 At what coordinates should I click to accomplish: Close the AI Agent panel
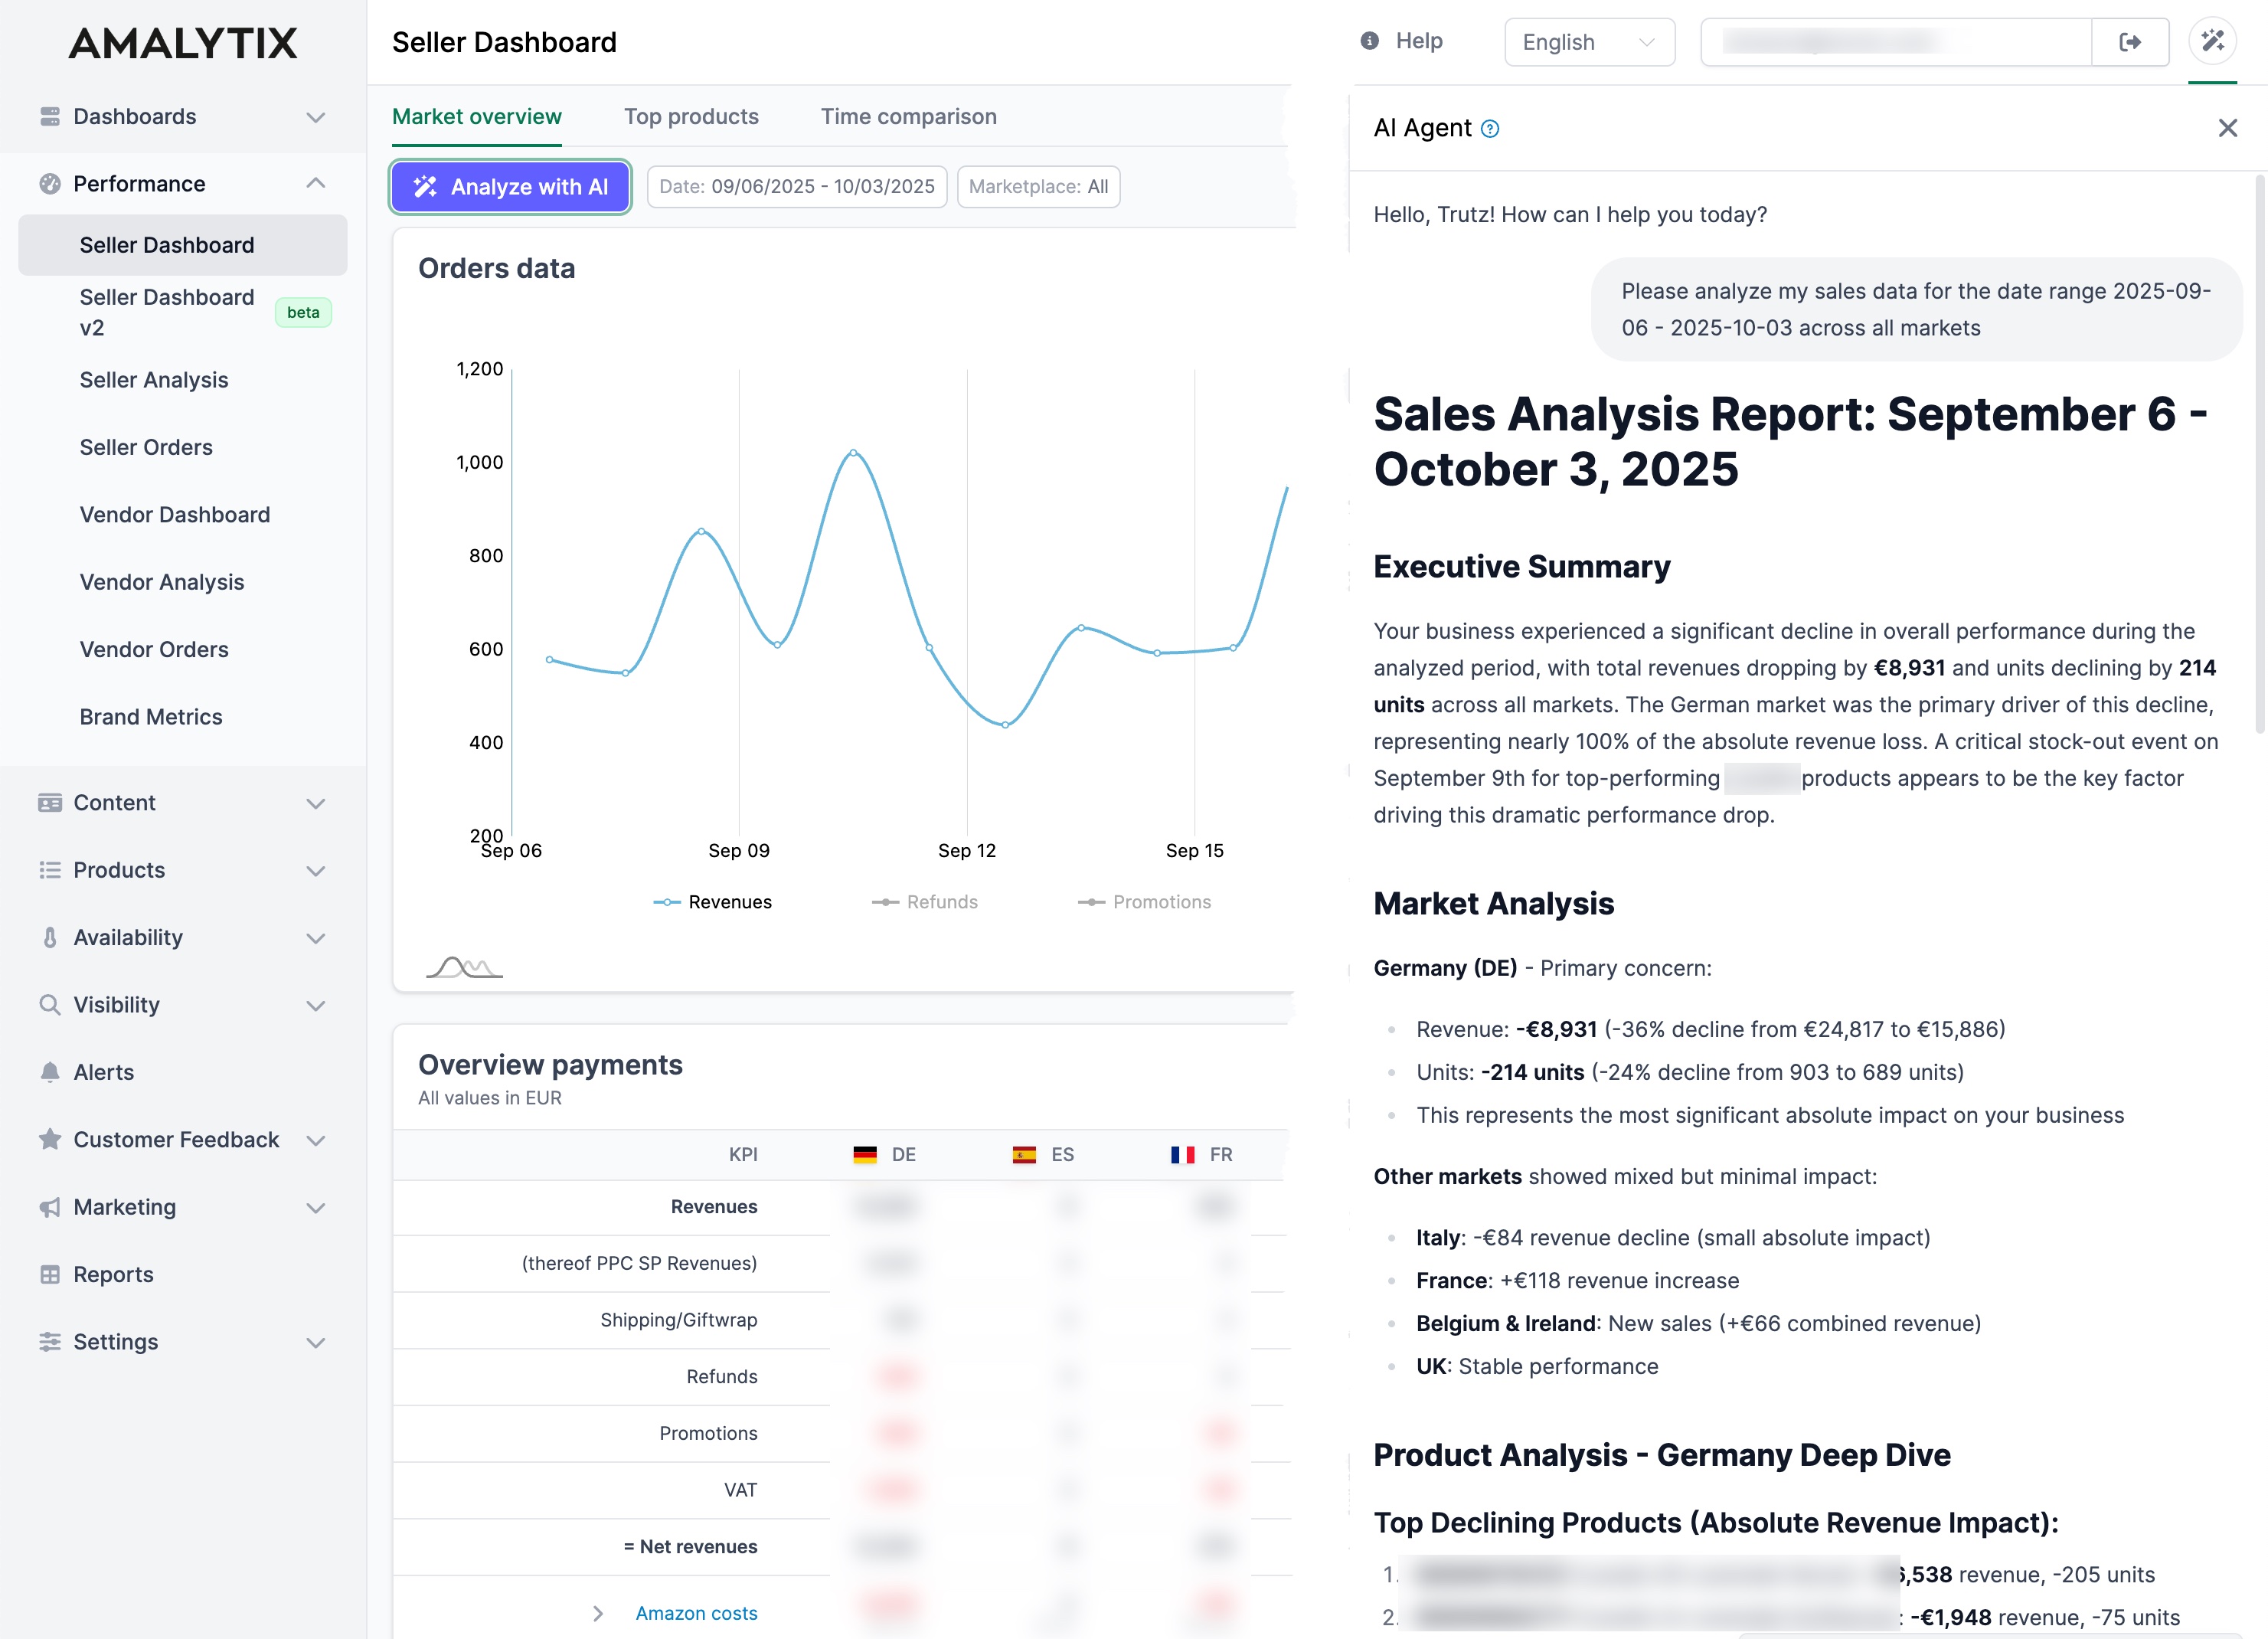click(x=2227, y=128)
